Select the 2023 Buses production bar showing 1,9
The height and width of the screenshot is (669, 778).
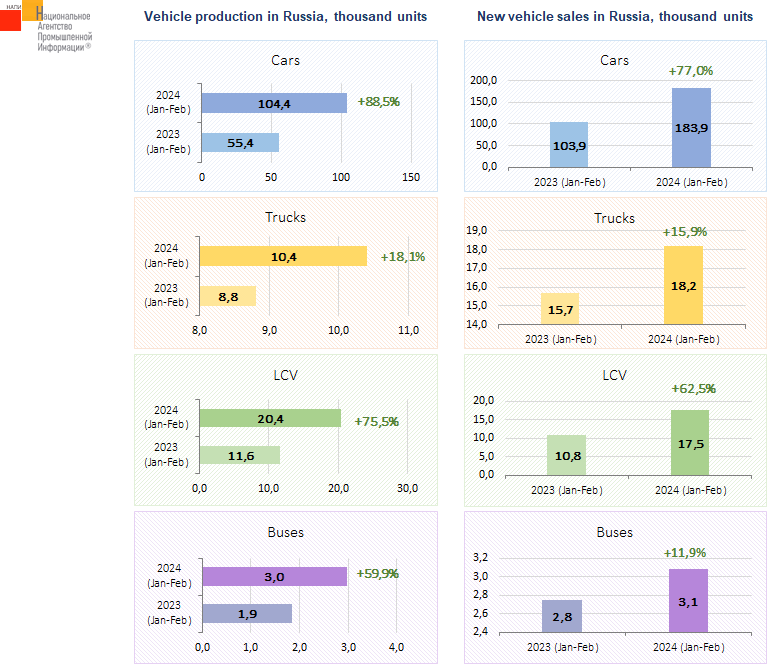coord(247,614)
